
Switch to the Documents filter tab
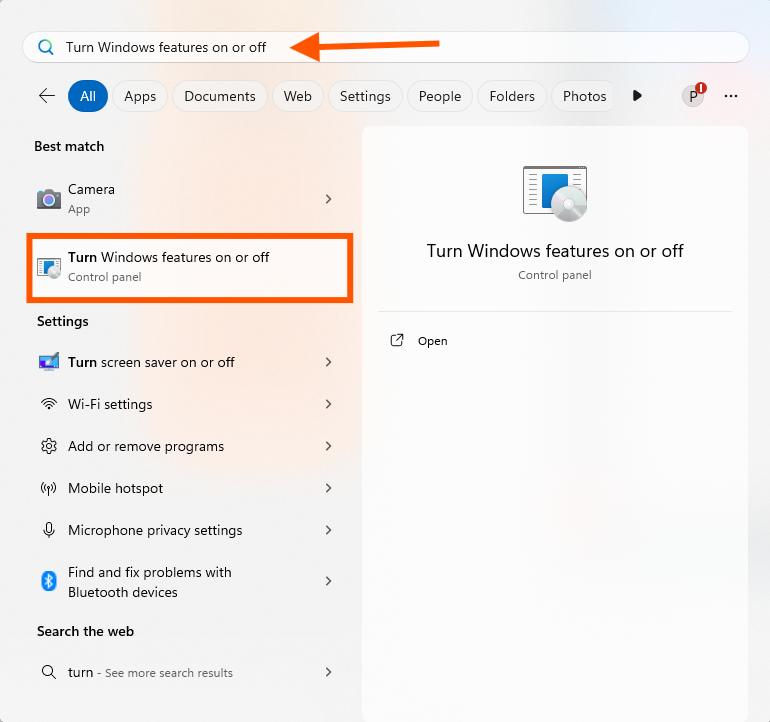click(220, 96)
